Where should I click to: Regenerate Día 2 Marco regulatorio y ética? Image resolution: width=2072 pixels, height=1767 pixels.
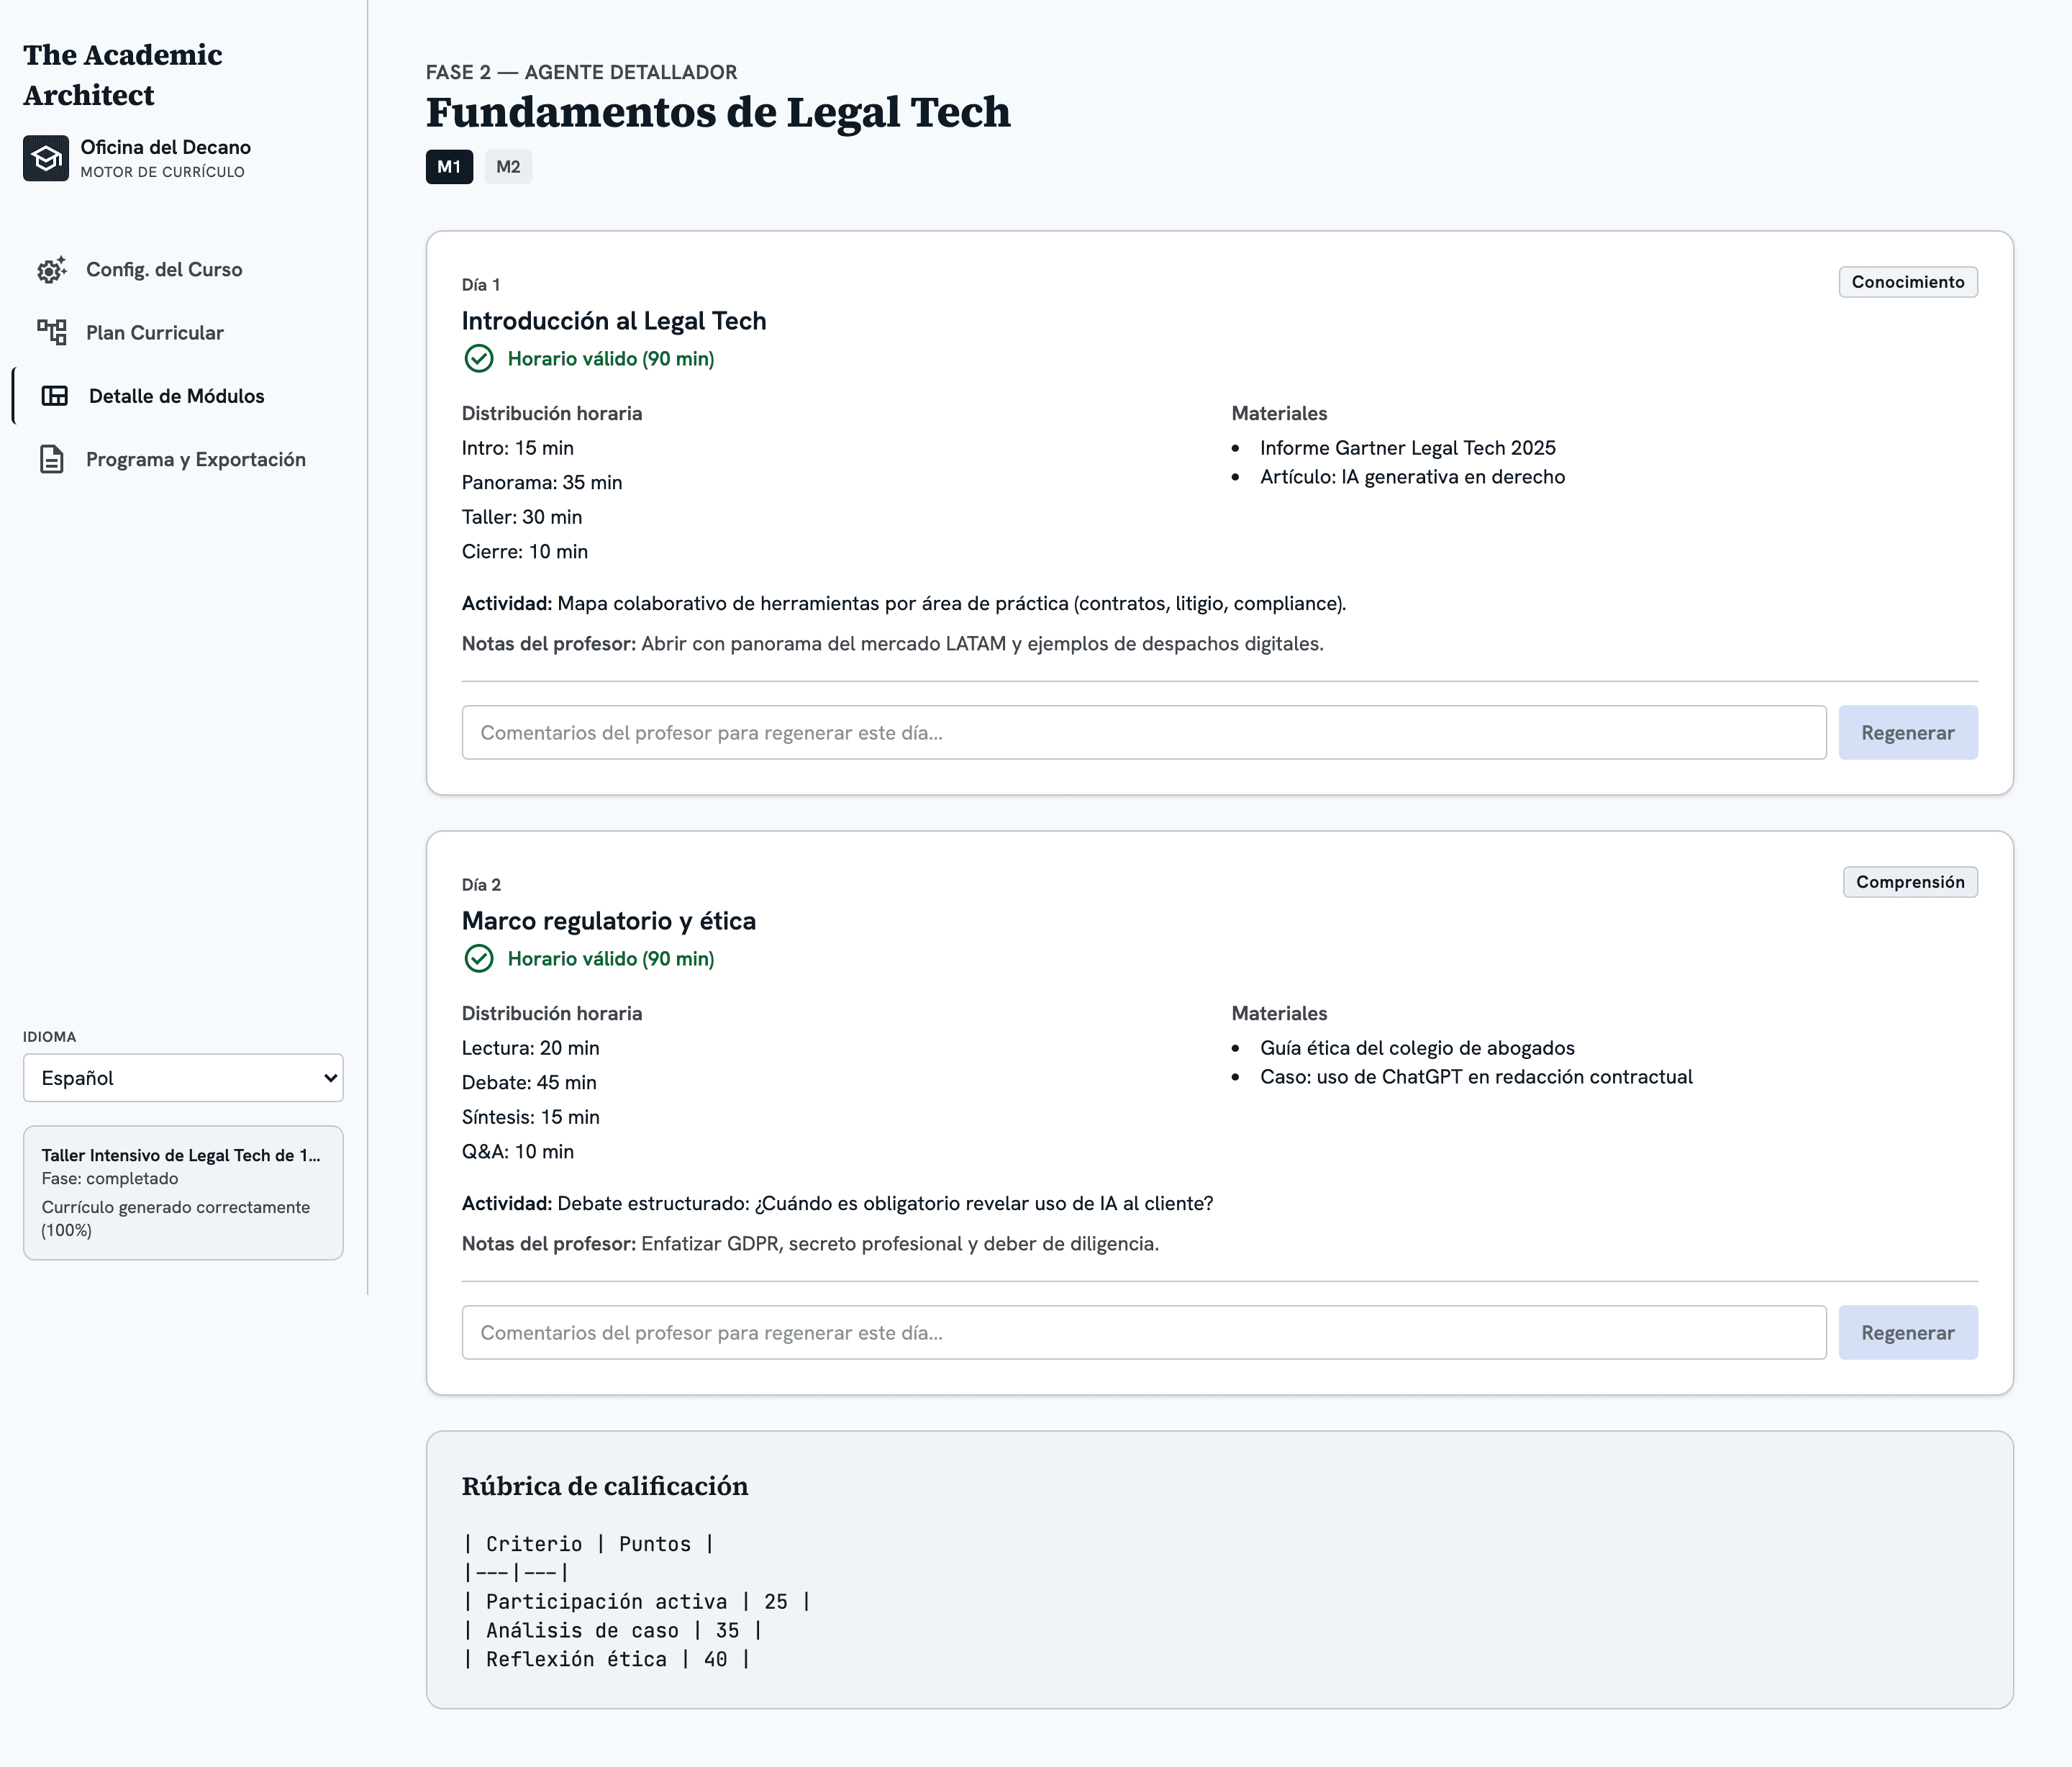pyautogui.click(x=1907, y=1333)
